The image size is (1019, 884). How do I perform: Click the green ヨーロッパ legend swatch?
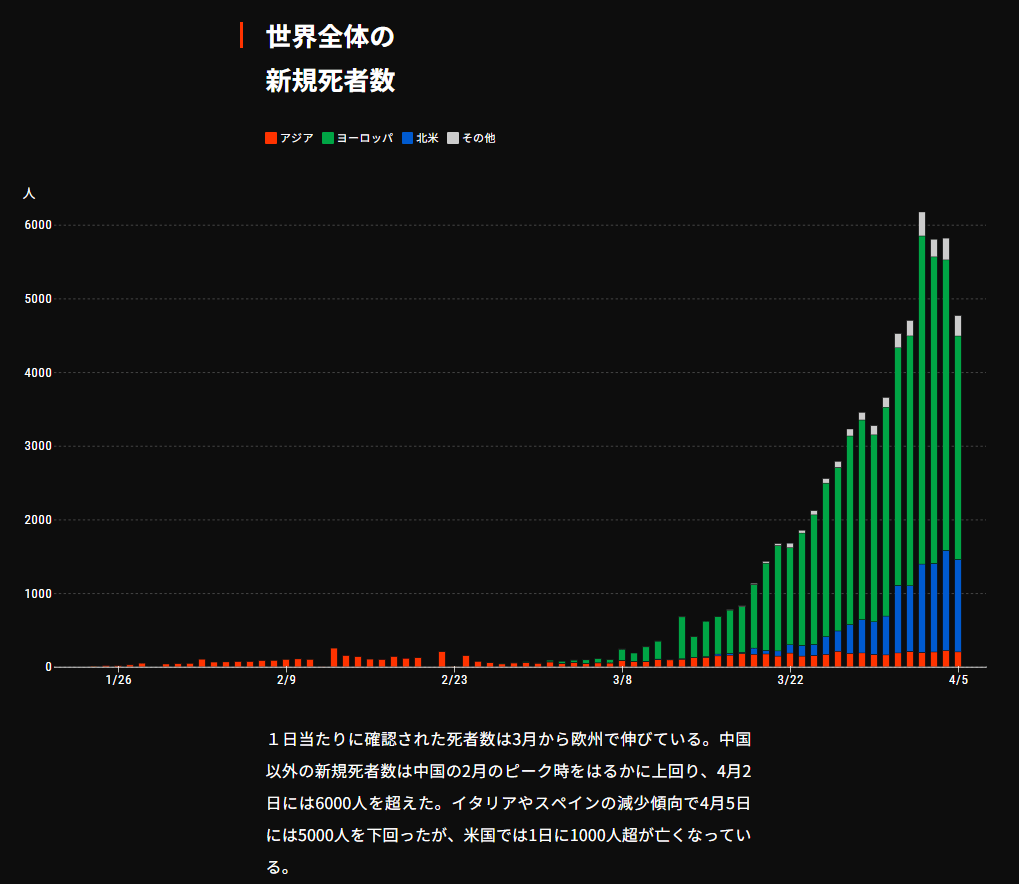[x=328, y=138]
